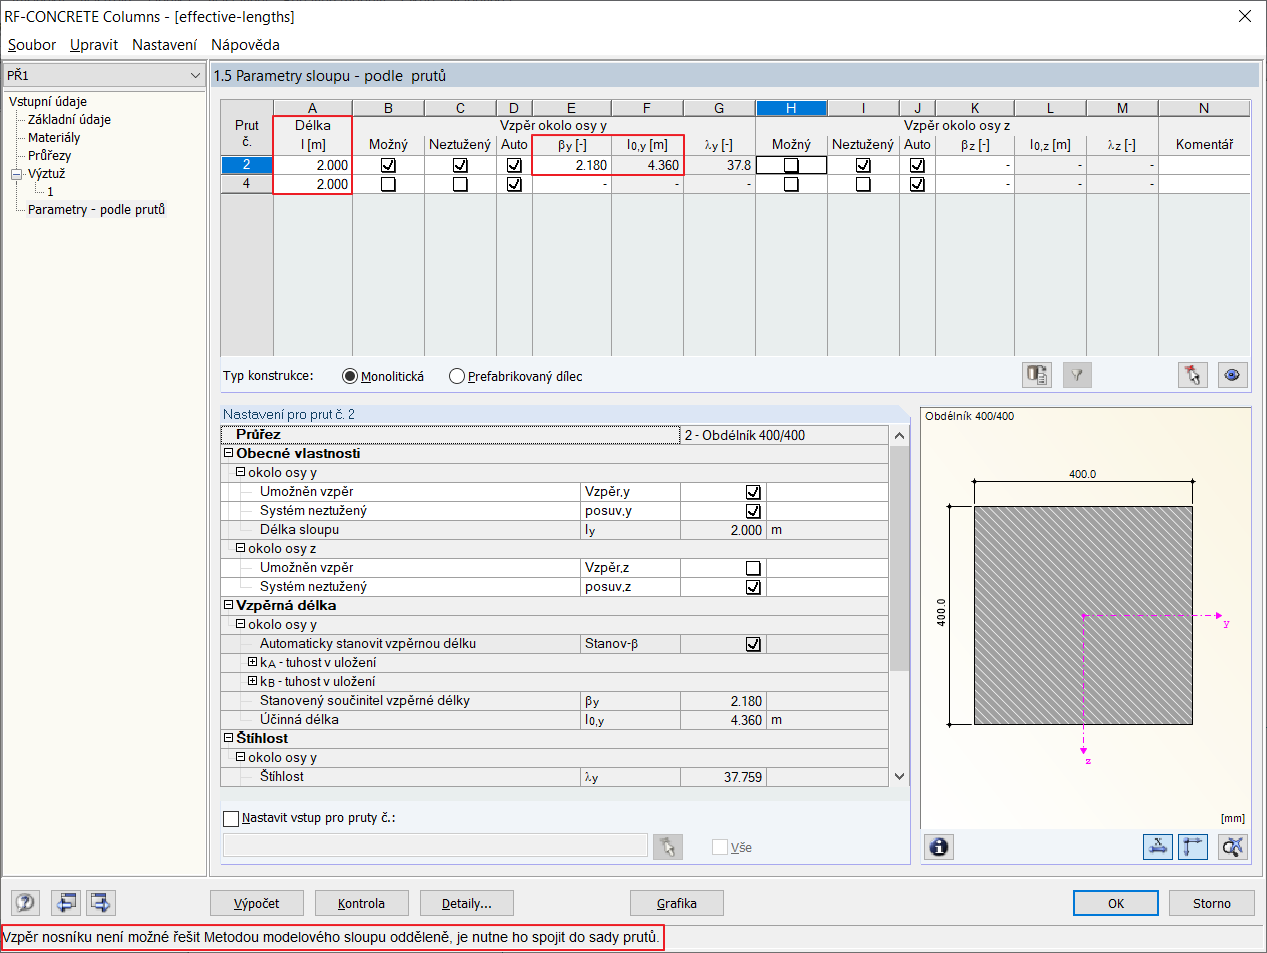Click the Výpočet button

click(x=257, y=903)
